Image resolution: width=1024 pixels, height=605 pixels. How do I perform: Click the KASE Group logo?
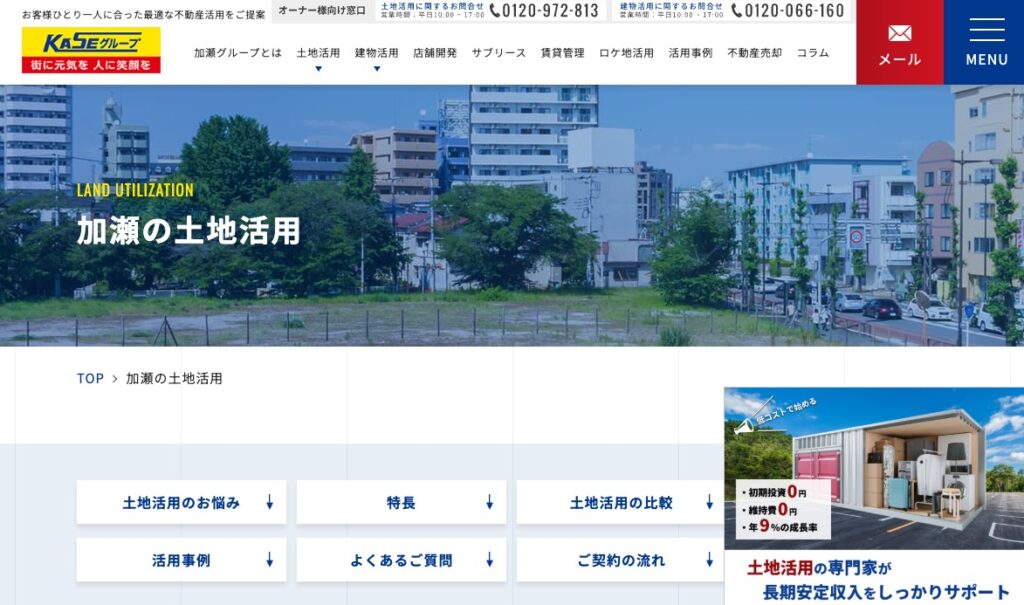(x=91, y=50)
